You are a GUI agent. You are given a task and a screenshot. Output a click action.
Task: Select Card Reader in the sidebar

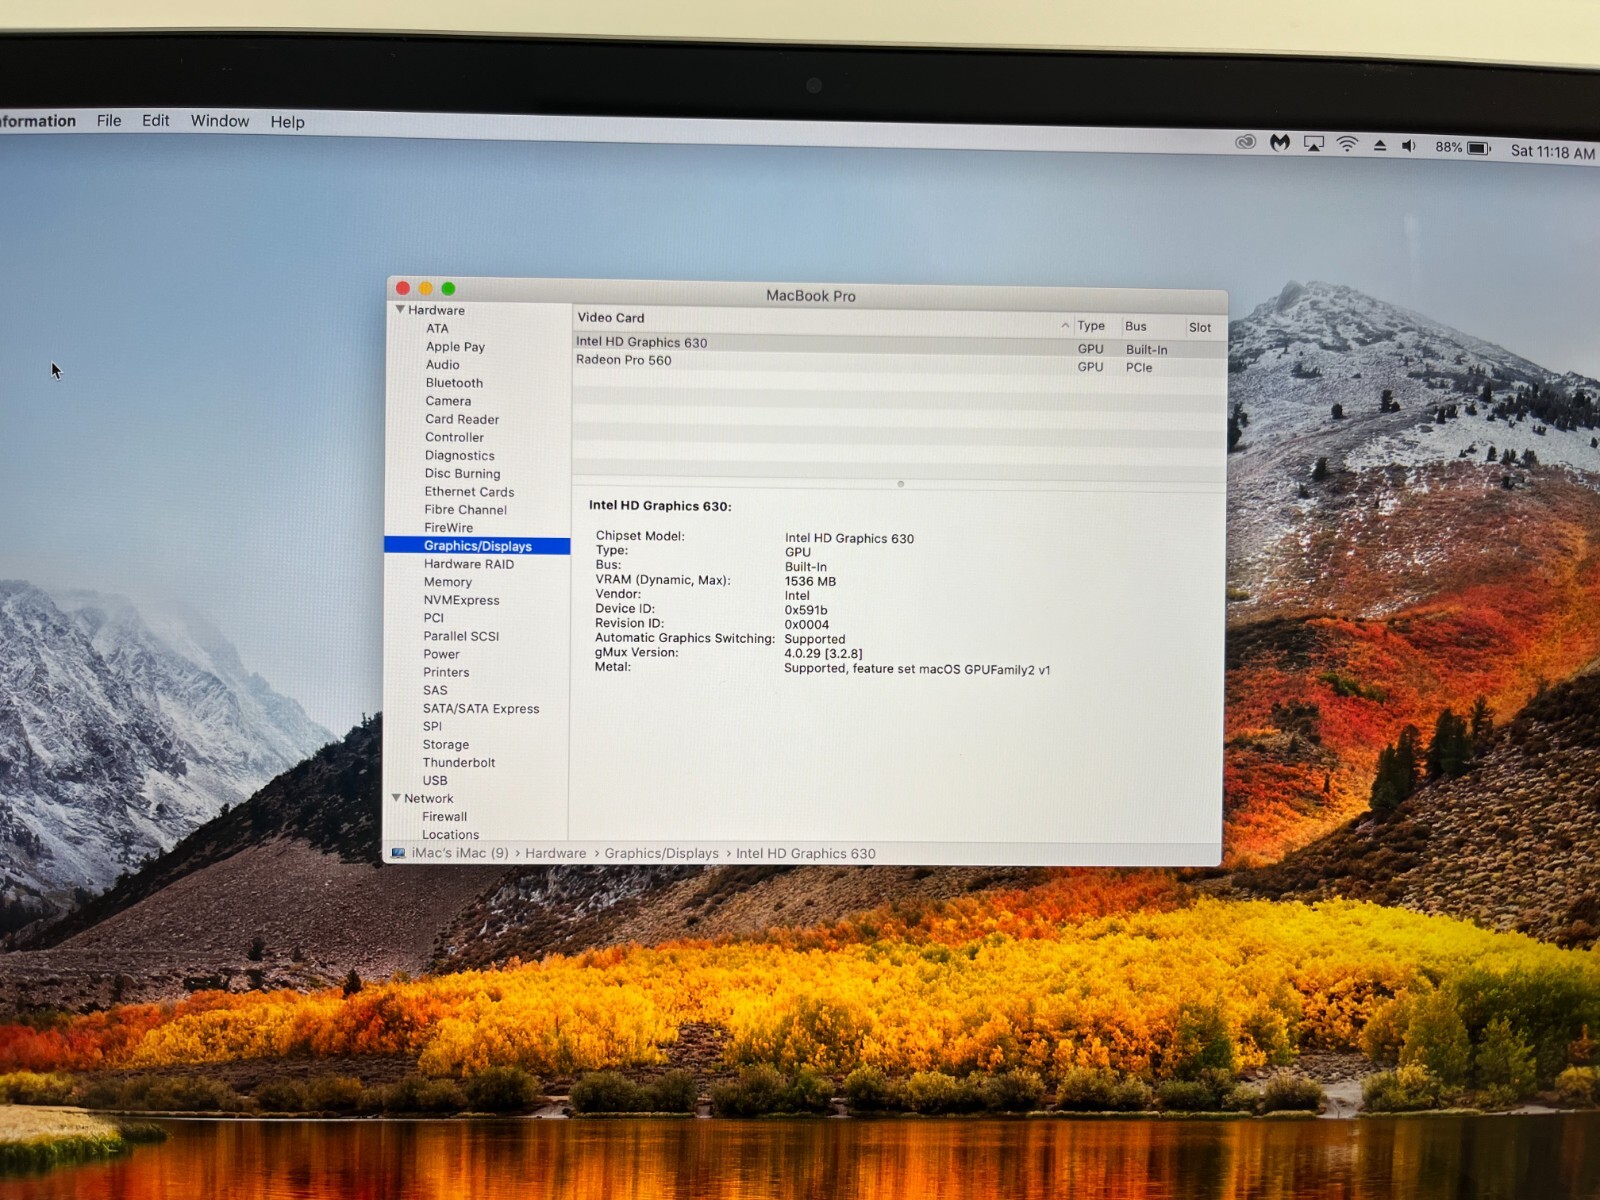tap(462, 419)
